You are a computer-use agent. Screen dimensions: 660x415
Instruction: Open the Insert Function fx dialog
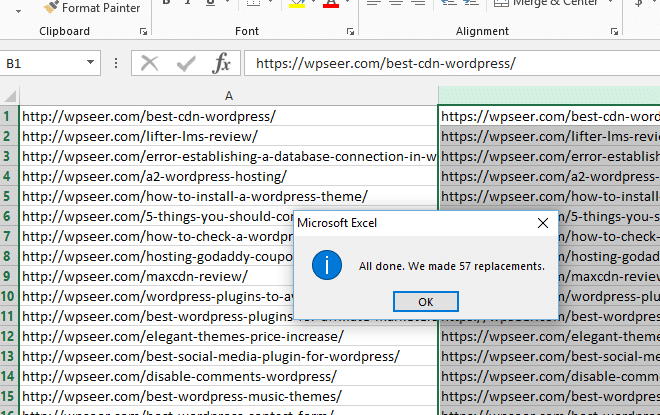222,64
